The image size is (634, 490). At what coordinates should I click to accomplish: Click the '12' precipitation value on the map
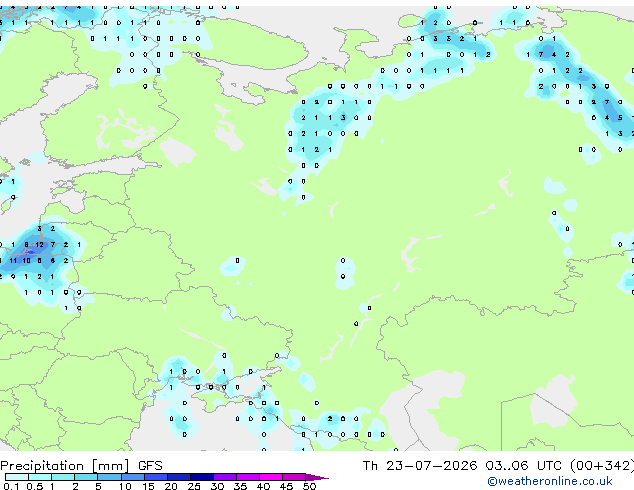click(x=39, y=245)
